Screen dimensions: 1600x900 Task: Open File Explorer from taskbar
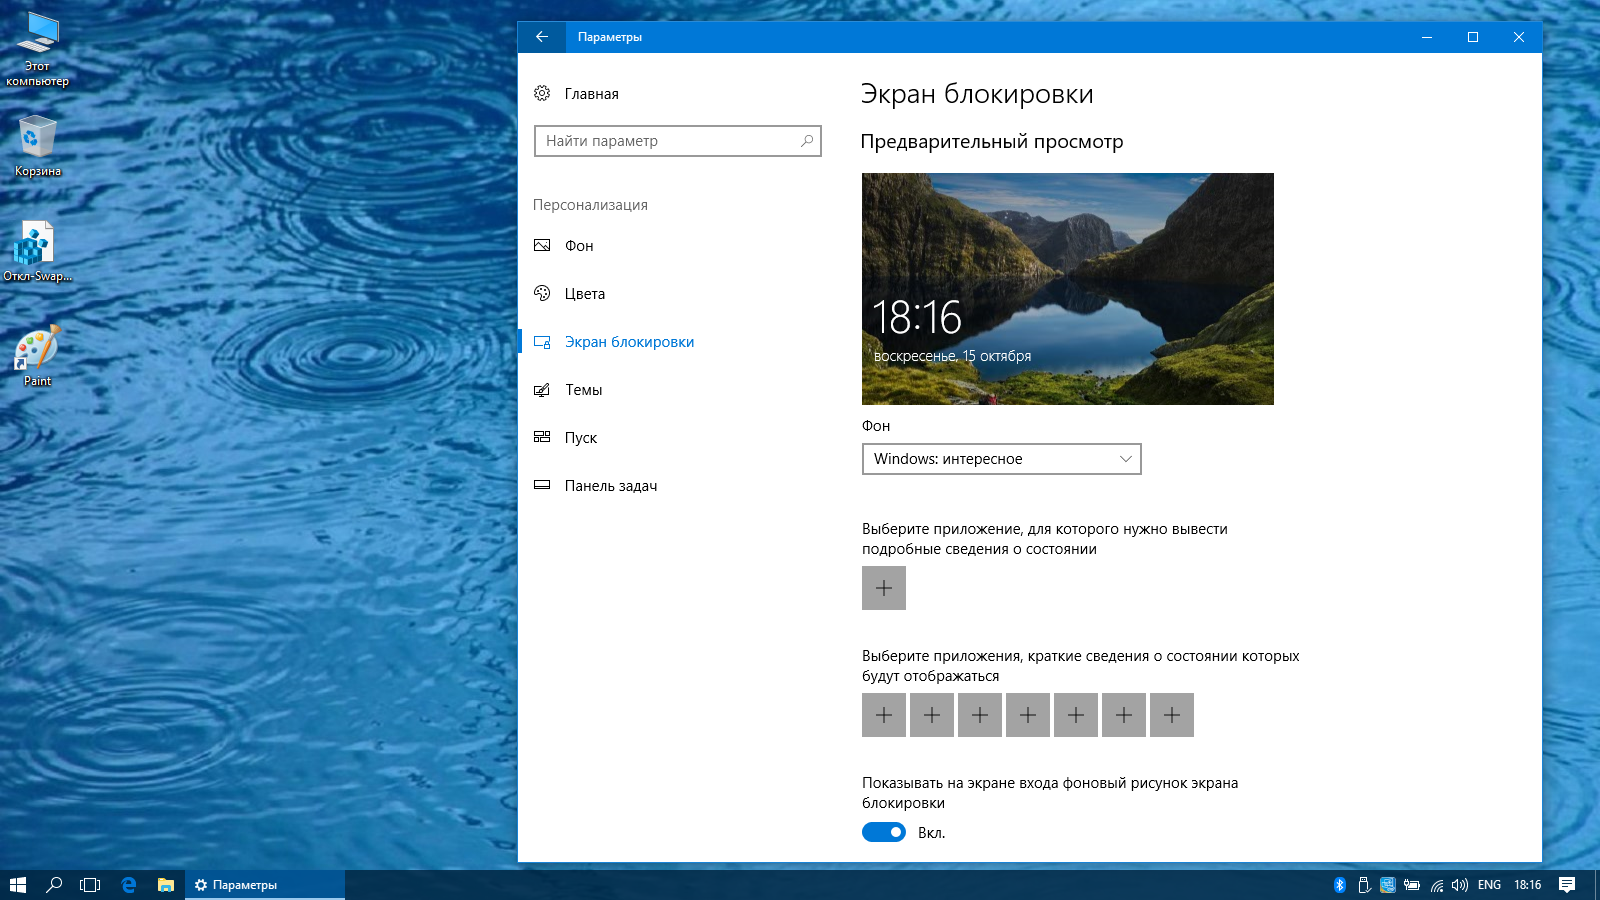coord(166,885)
